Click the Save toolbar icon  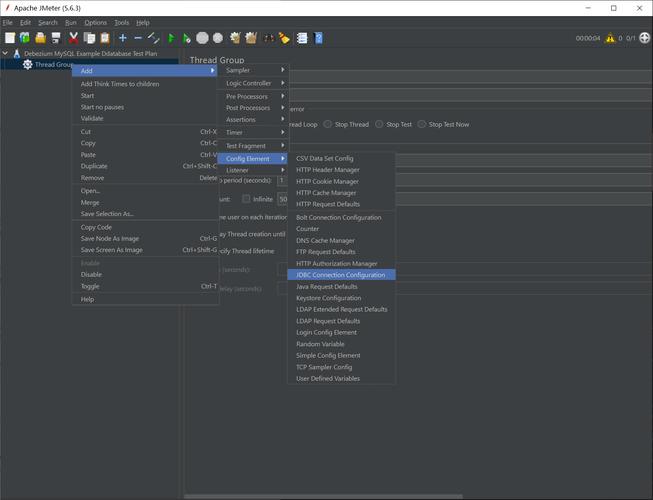click(x=56, y=38)
